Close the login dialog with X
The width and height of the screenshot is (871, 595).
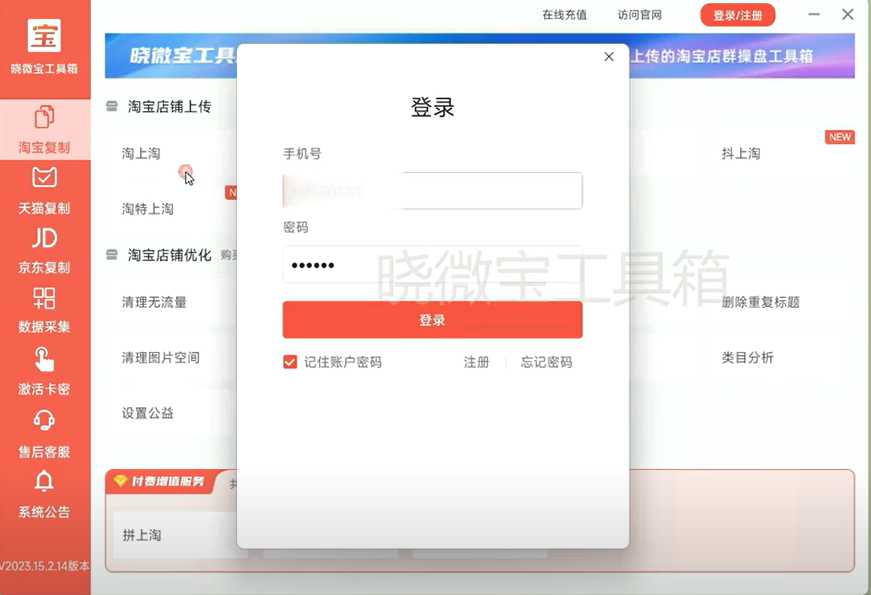coord(609,57)
